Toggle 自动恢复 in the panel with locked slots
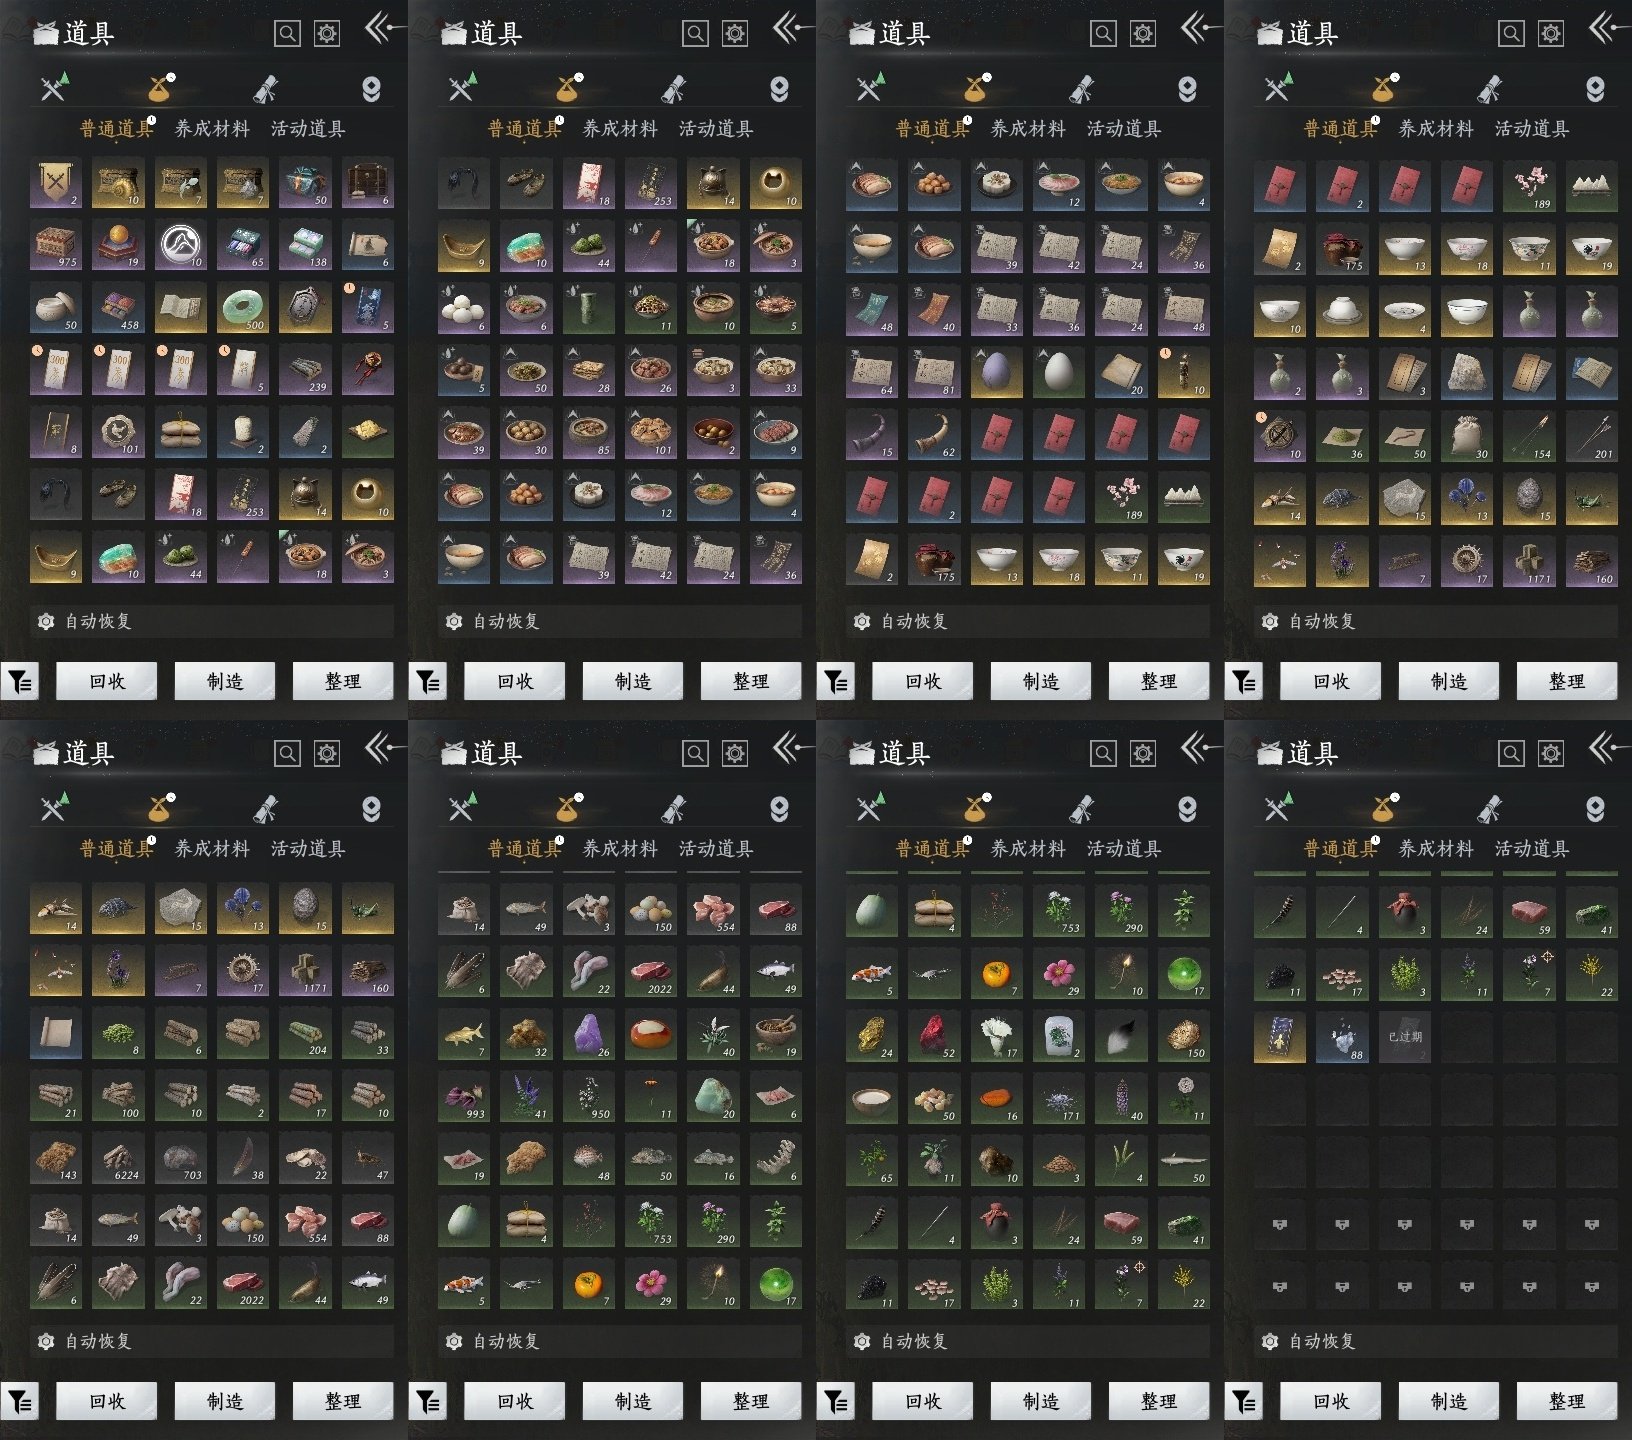The height and width of the screenshot is (1440, 1632). 1322,1341
